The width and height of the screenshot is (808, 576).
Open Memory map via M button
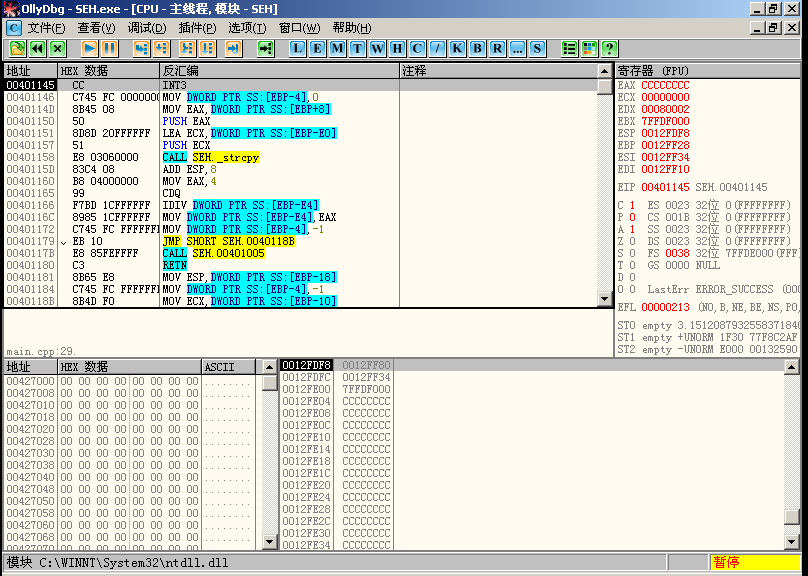[338, 48]
